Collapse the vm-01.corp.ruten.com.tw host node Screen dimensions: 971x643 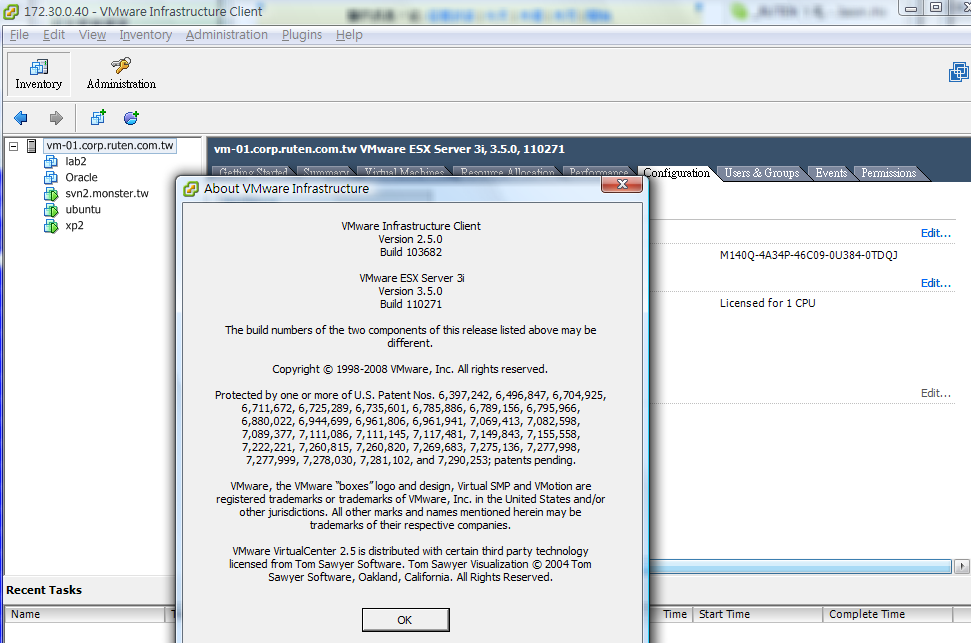coord(13,146)
